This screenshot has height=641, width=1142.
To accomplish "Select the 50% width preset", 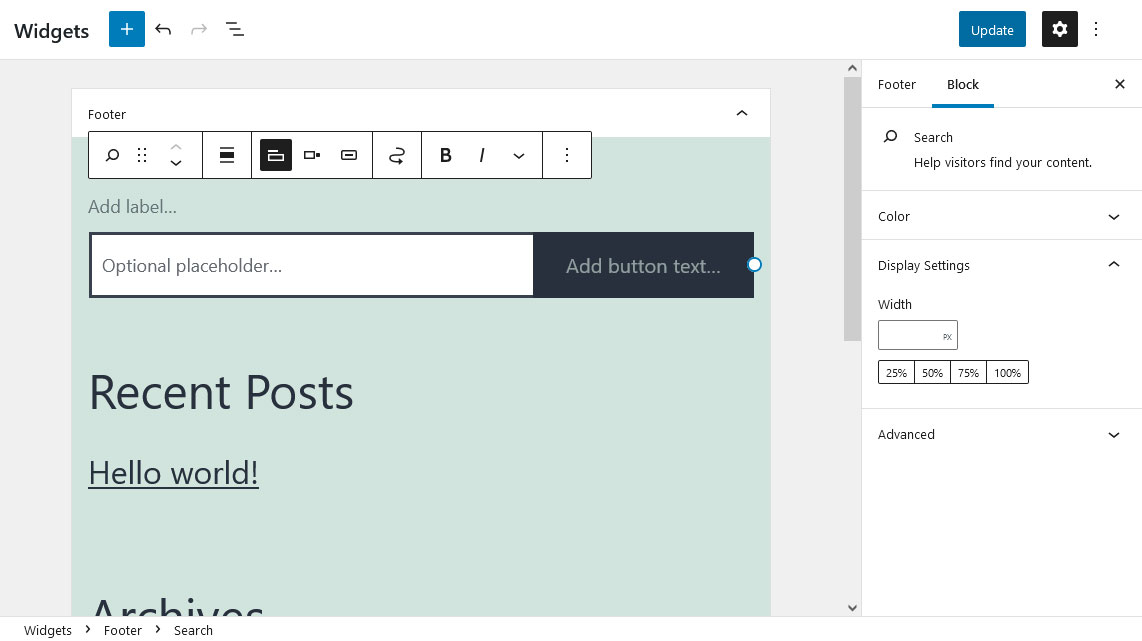I will click(932, 371).
